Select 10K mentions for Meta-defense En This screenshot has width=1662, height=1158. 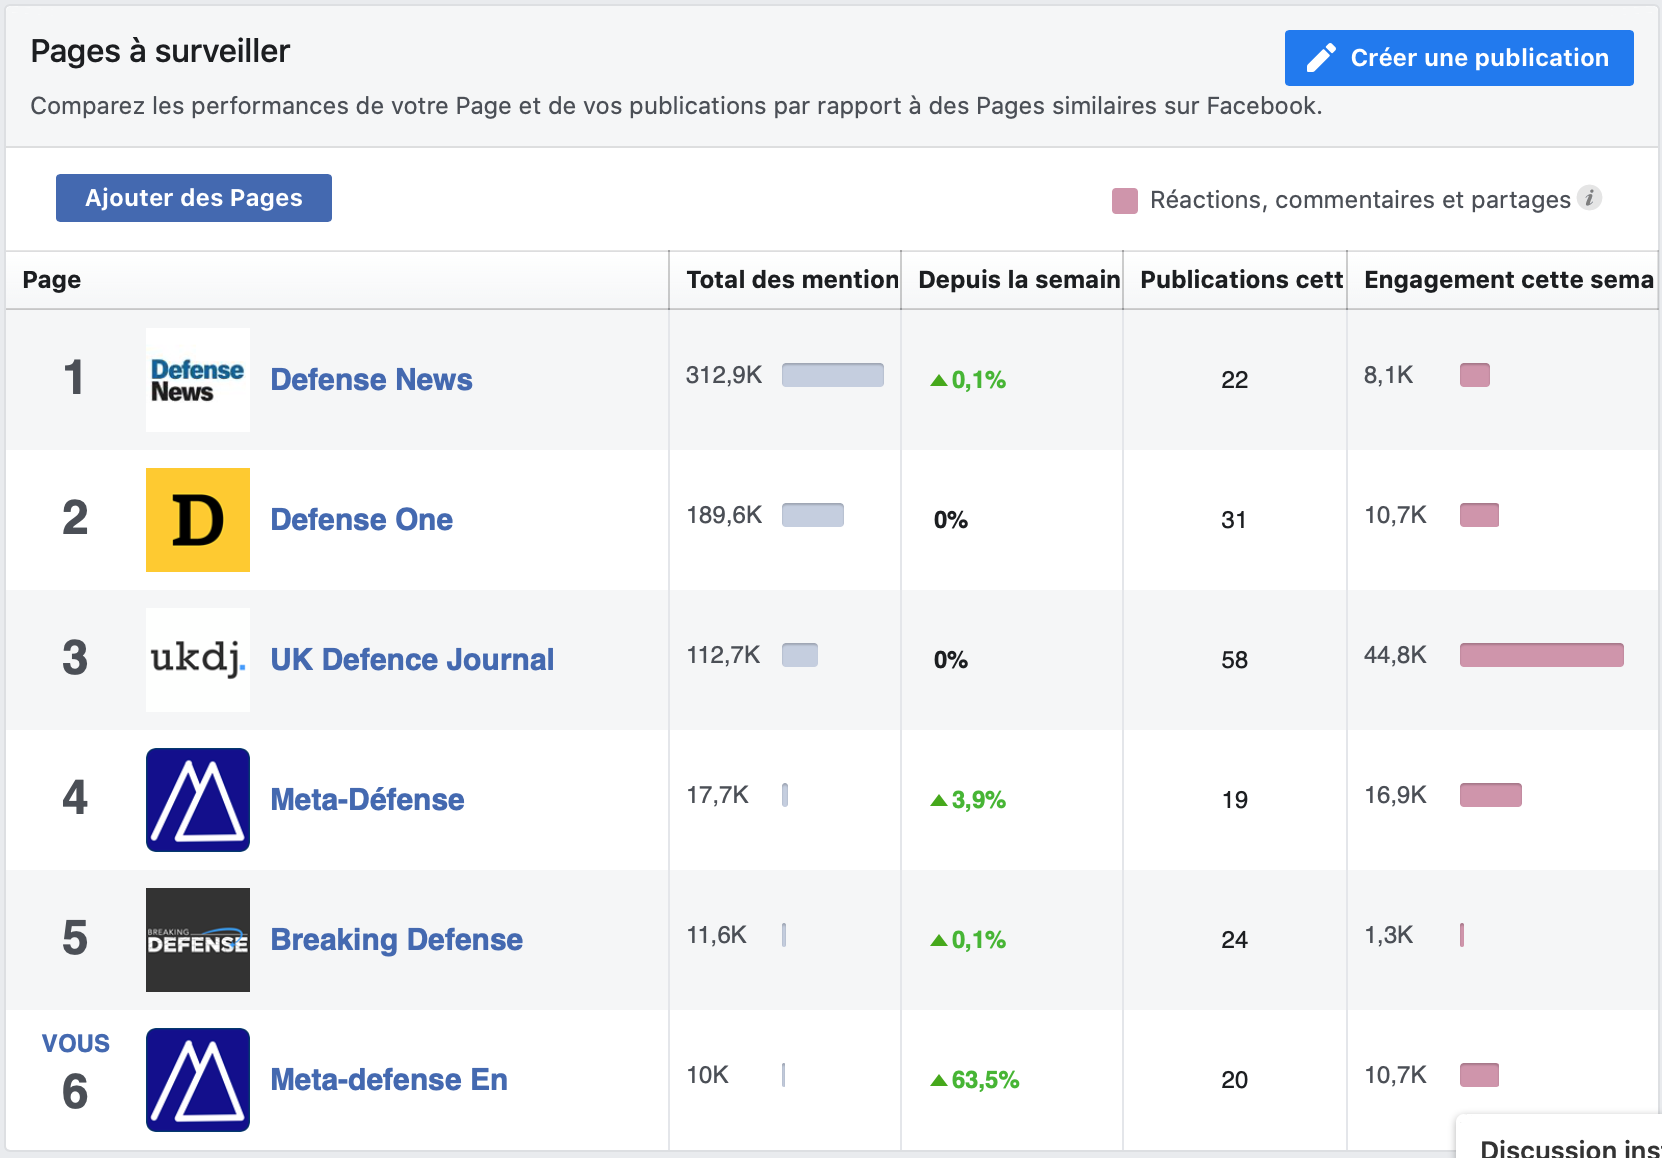point(707,1075)
